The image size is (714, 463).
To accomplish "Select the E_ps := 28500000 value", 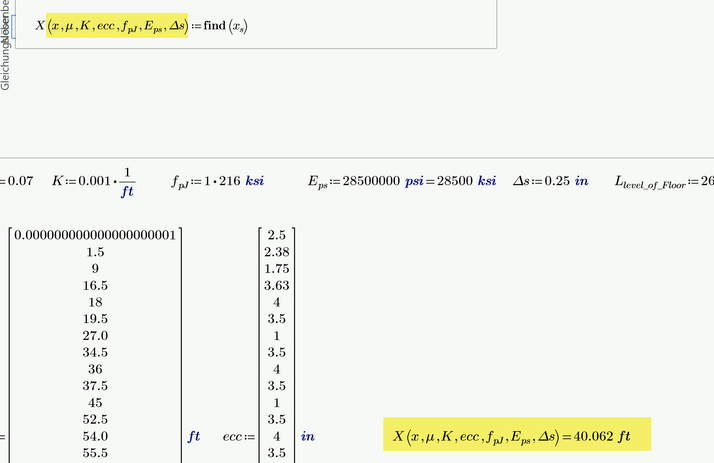I will pyautogui.click(x=371, y=181).
